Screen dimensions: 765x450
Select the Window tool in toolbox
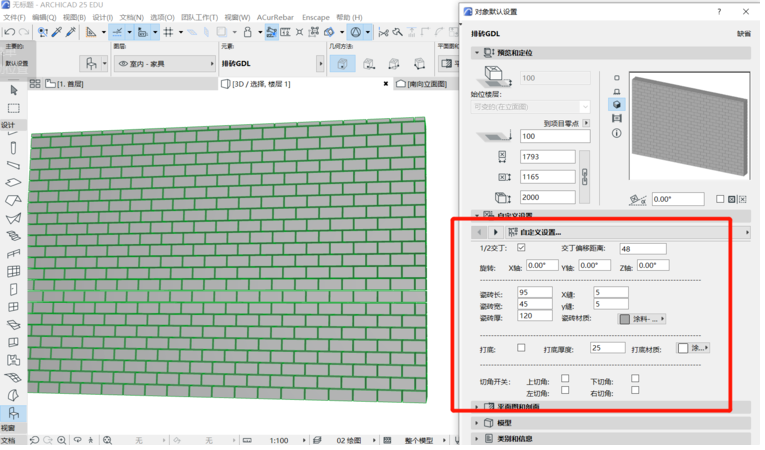tap(14, 307)
